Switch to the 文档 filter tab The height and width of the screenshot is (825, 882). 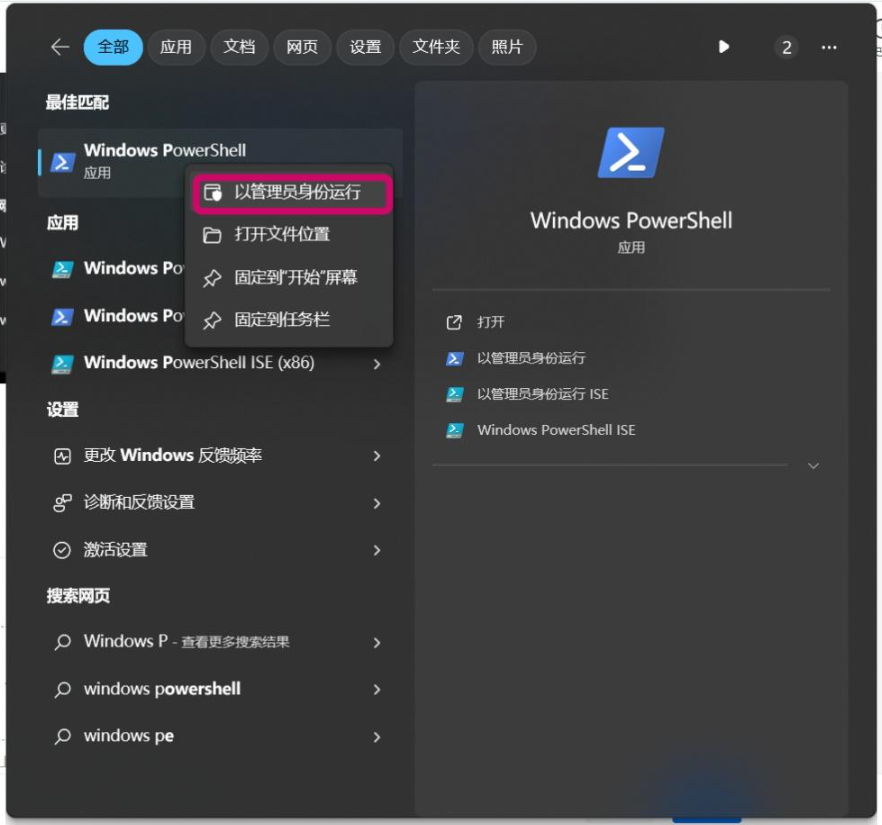click(239, 47)
